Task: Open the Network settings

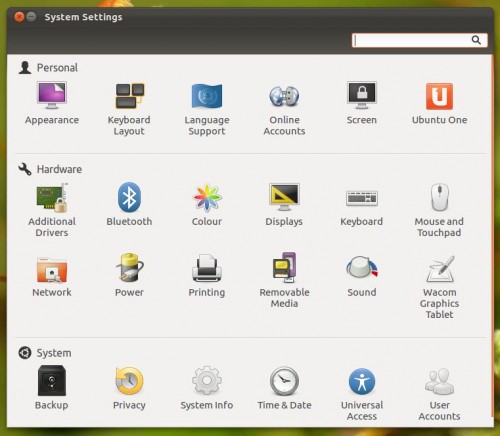Action: click(52, 277)
